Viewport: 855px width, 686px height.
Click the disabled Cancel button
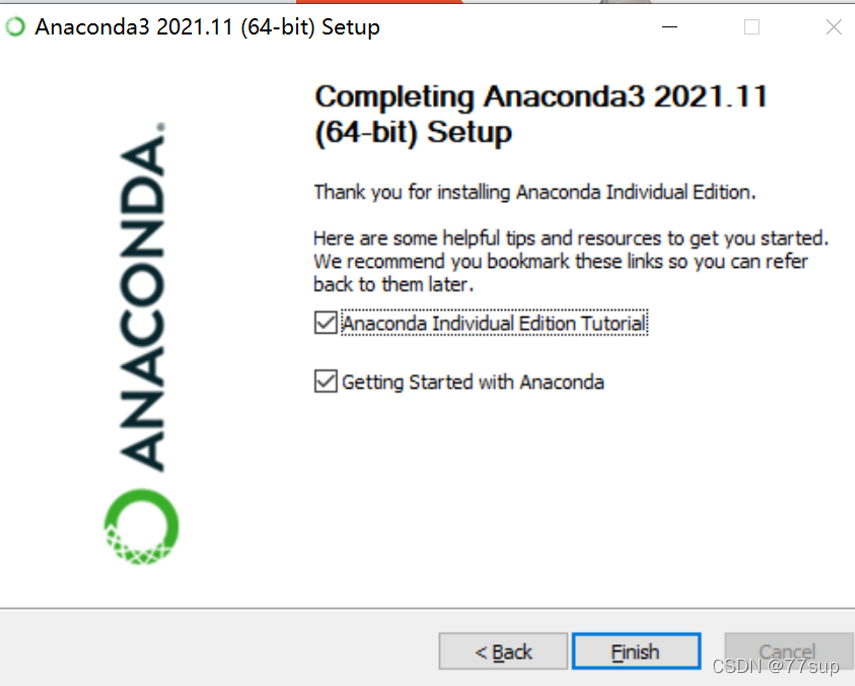pos(787,651)
